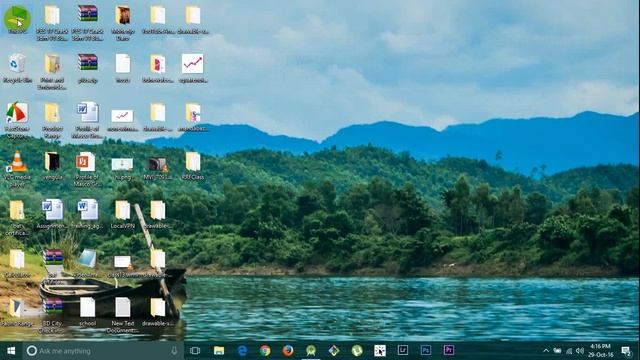
Task: Open the FastStone Capture shortcut
Action: [x=17, y=120]
